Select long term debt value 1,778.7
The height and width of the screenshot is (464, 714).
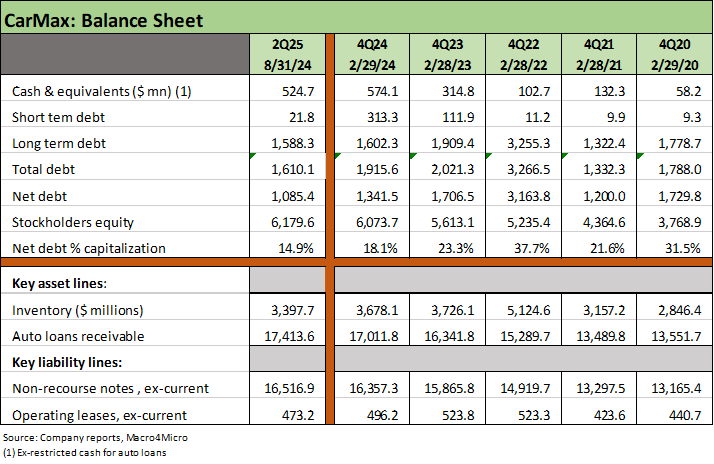680,143
